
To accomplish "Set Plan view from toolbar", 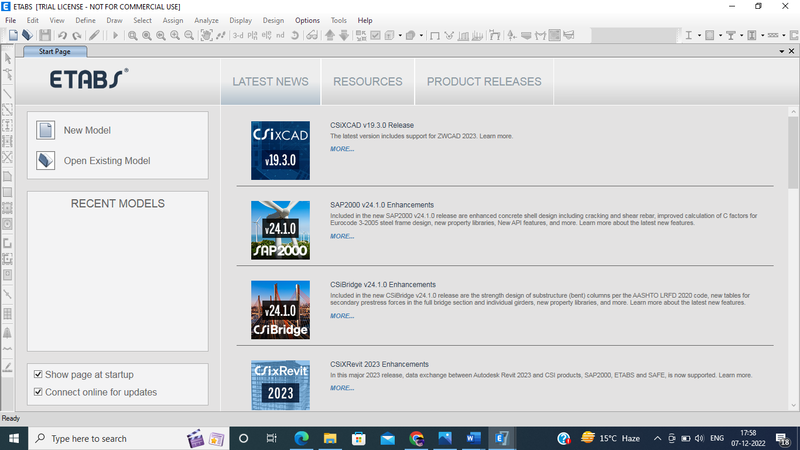I will [x=253, y=35].
